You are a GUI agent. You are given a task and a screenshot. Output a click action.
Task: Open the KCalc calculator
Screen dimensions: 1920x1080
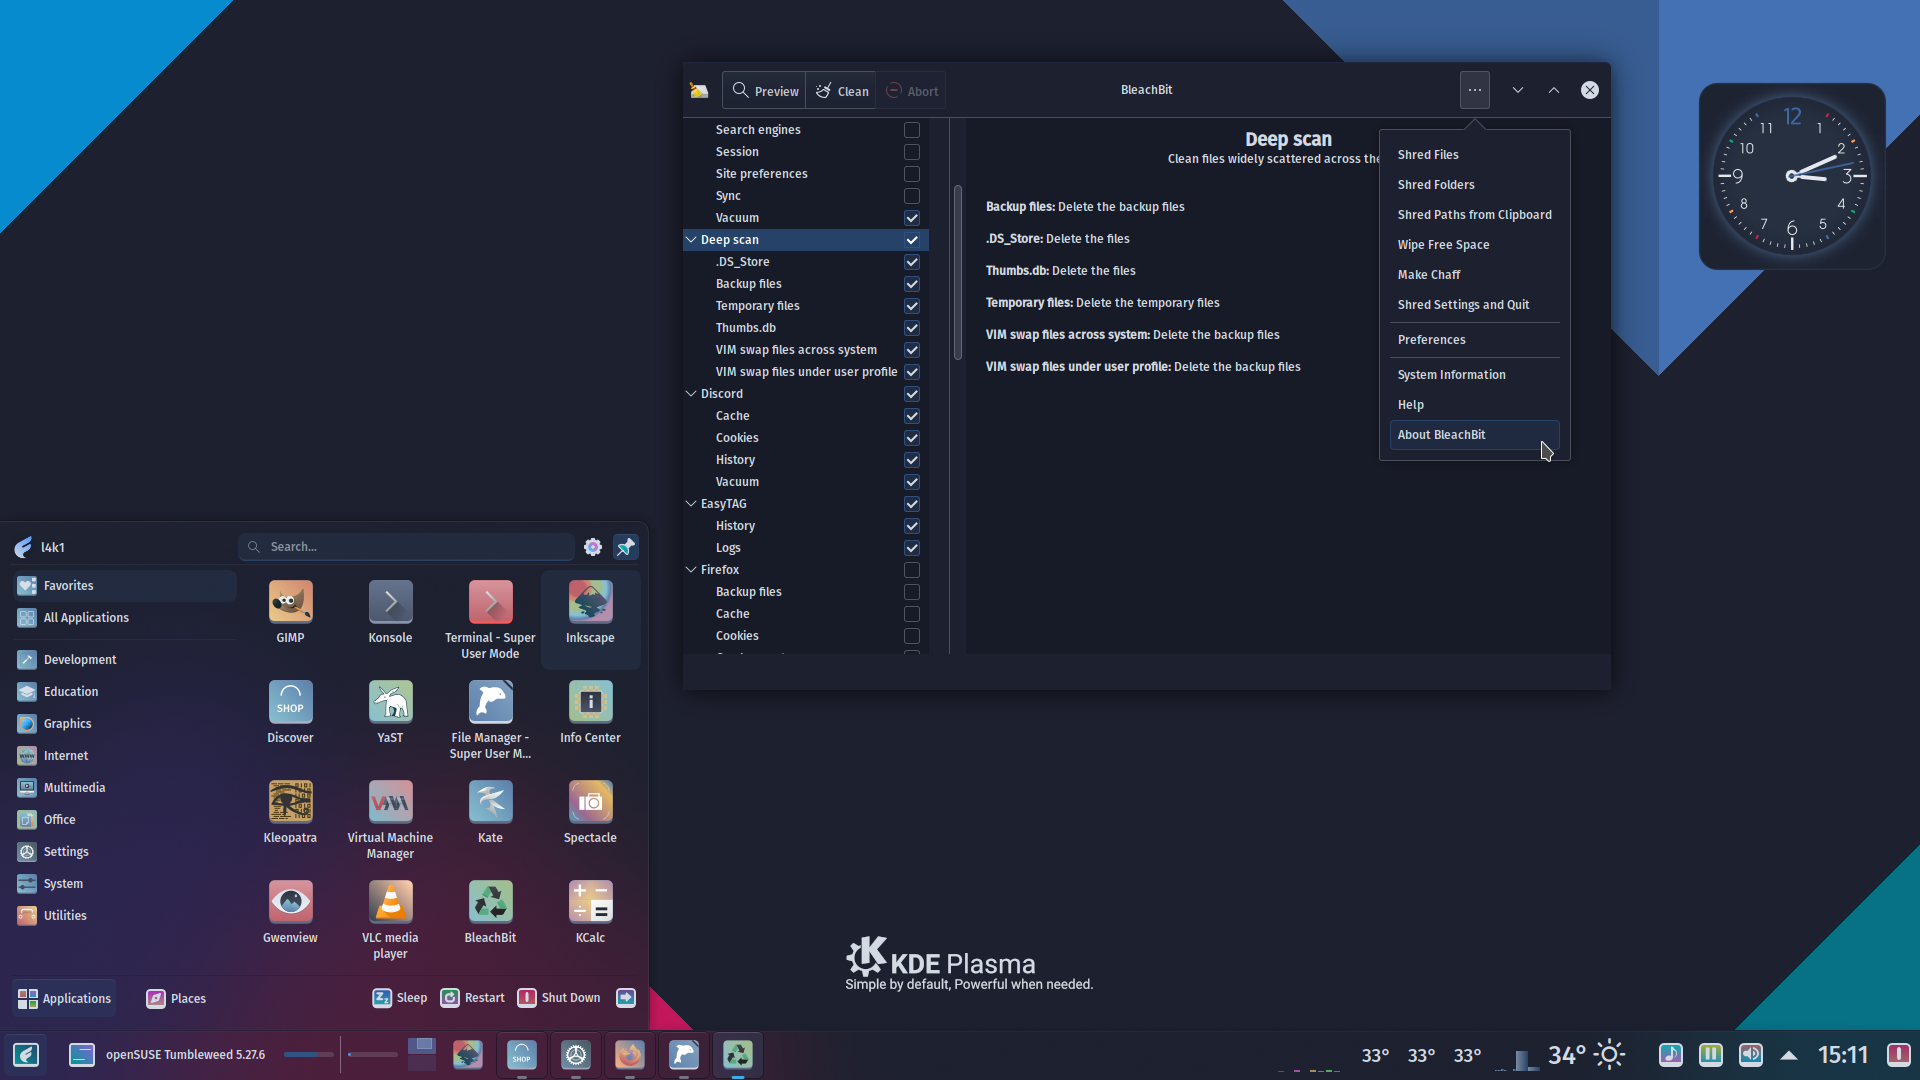pyautogui.click(x=590, y=912)
